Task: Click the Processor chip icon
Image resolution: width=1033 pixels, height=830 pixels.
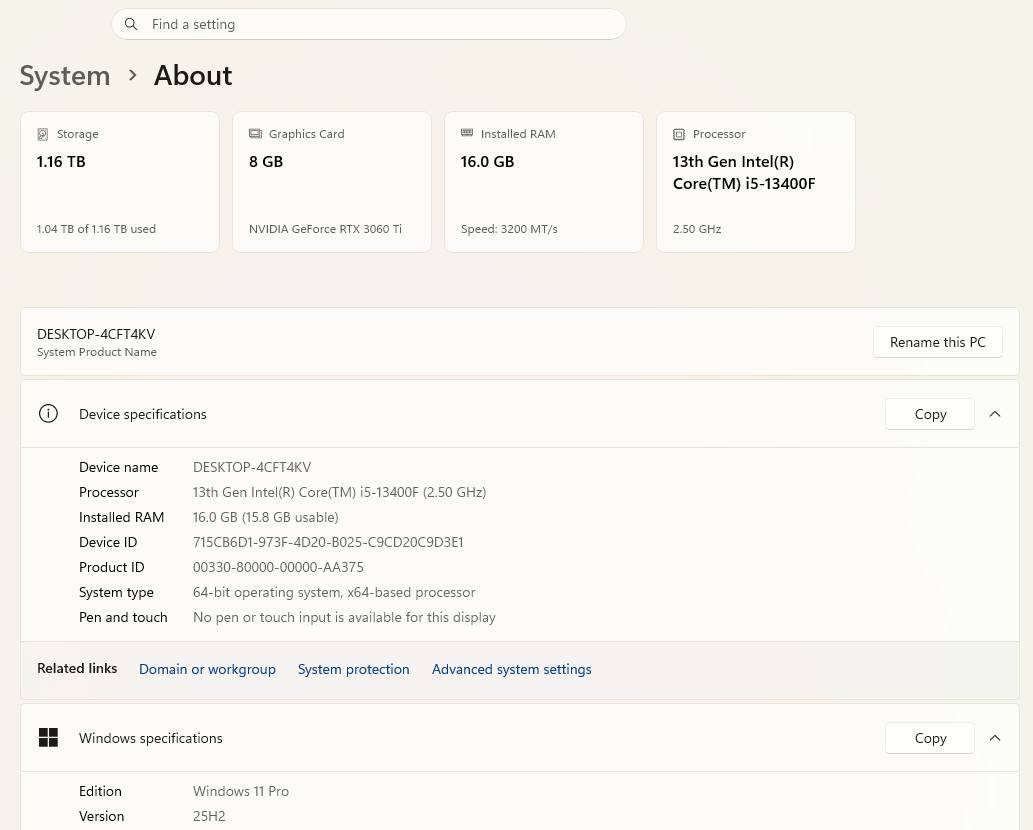Action: 679,134
